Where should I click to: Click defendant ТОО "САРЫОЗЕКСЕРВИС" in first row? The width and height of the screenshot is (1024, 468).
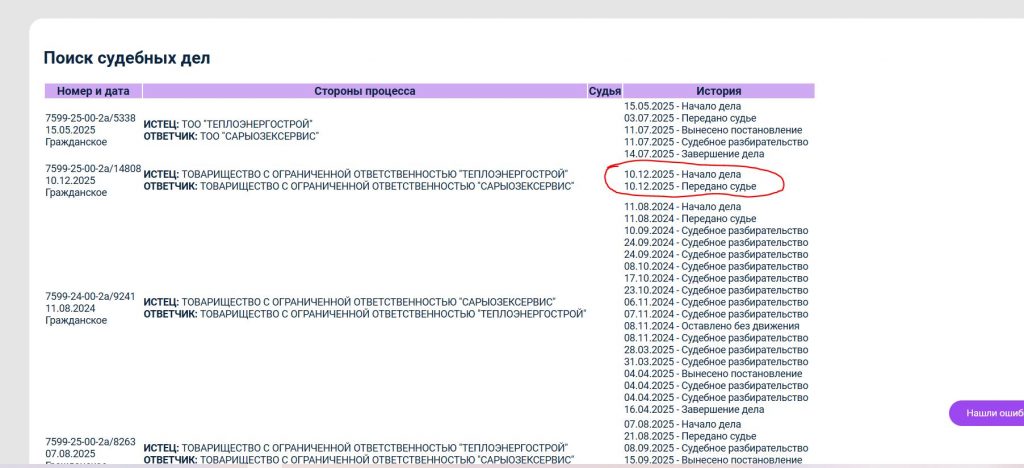tap(249, 136)
